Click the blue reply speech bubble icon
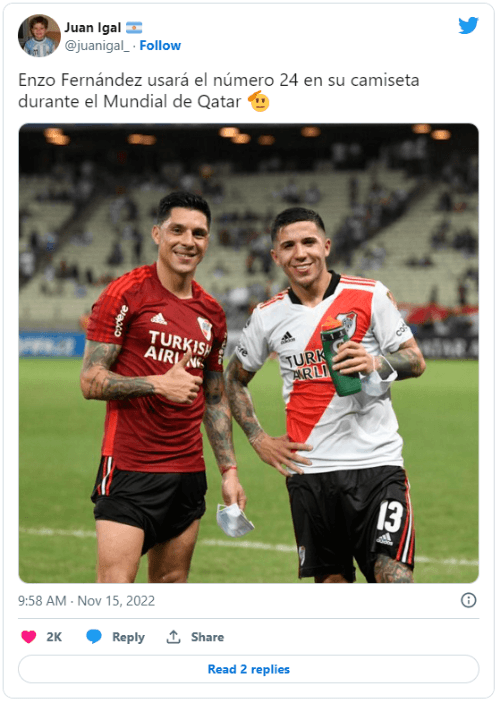 click(x=94, y=637)
